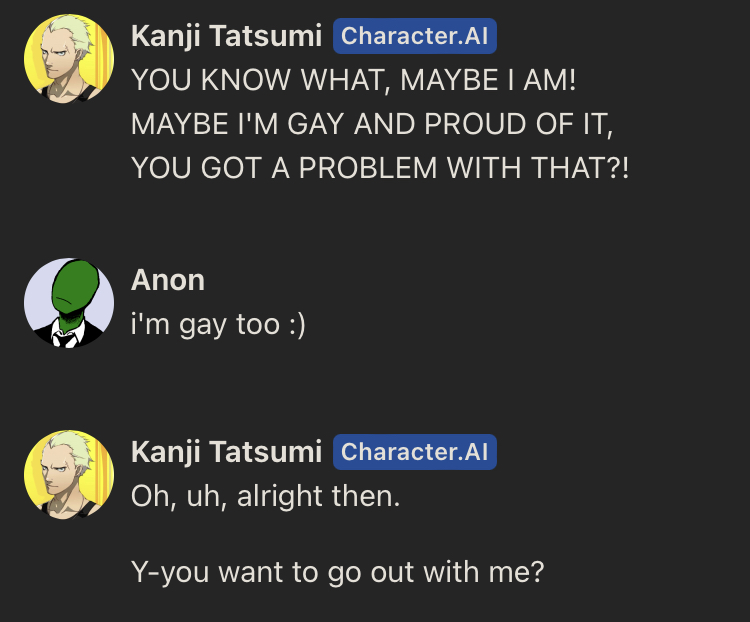
Task: Open Kanji Tatsumi's avatar in the last message
Action: (x=69, y=475)
